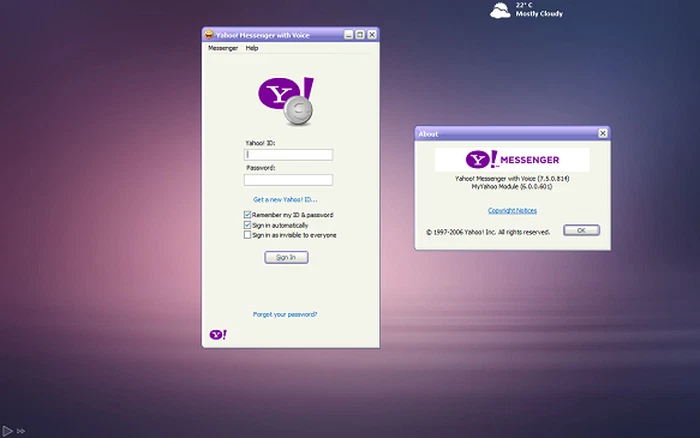Screen dimensions: 700x438
Task: Minimize the Yahoo! Messenger window
Action: click(349, 35)
